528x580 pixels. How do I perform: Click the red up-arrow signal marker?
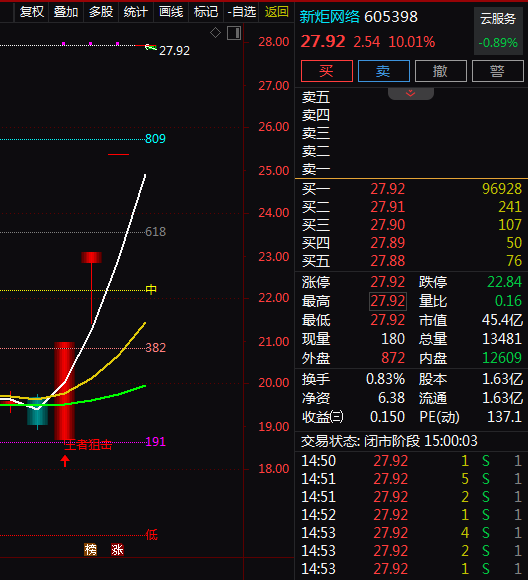(x=65, y=461)
